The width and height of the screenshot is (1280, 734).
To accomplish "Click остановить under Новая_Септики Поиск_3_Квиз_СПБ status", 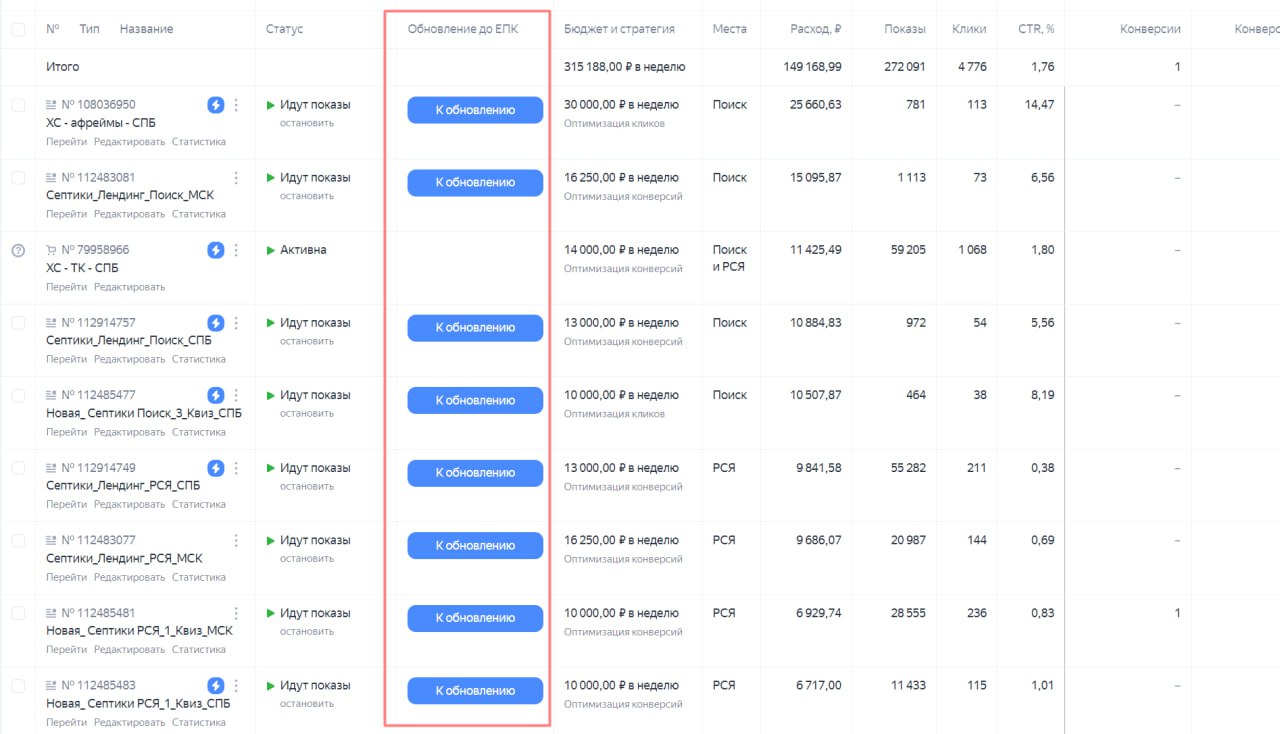I will [x=307, y=413].
